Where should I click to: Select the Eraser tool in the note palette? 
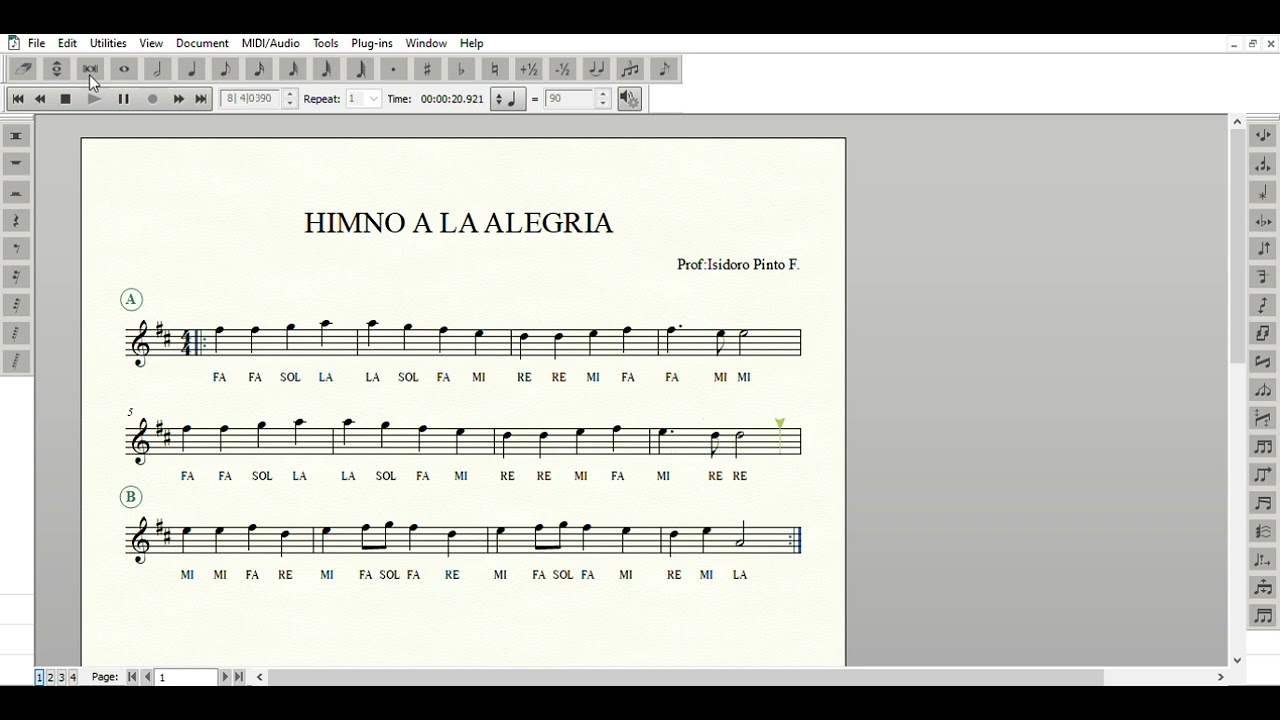click(23, 69)
